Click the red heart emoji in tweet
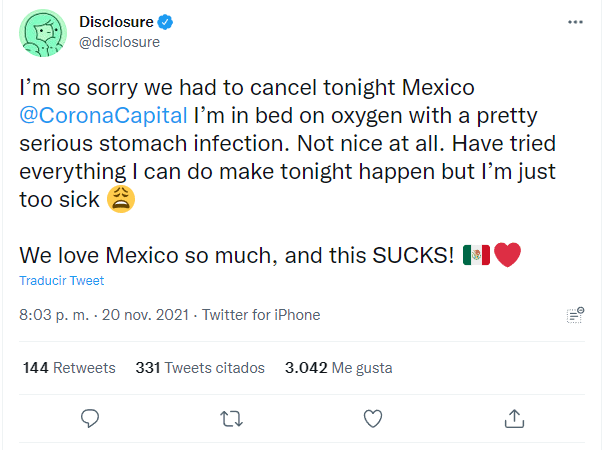 coord(507,255)
